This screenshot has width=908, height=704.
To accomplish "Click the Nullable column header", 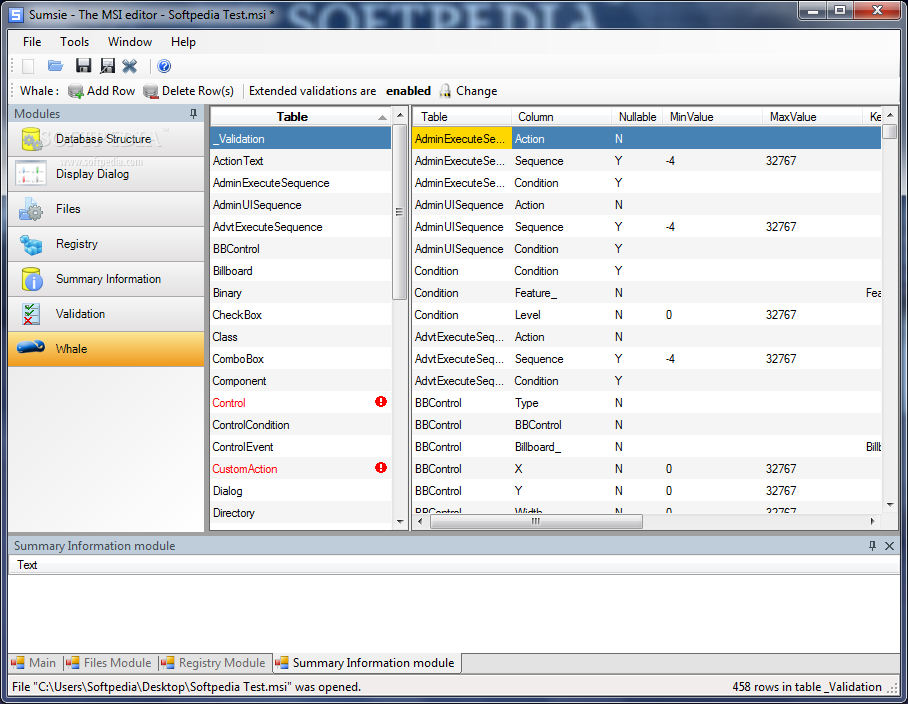I will [x=637, y=117].
